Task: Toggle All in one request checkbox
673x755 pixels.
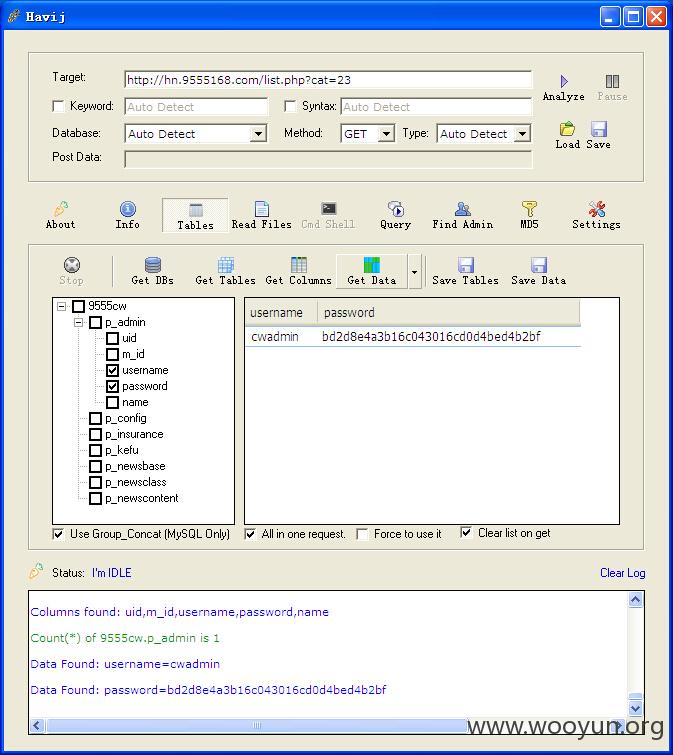Action: coord(250,534)
